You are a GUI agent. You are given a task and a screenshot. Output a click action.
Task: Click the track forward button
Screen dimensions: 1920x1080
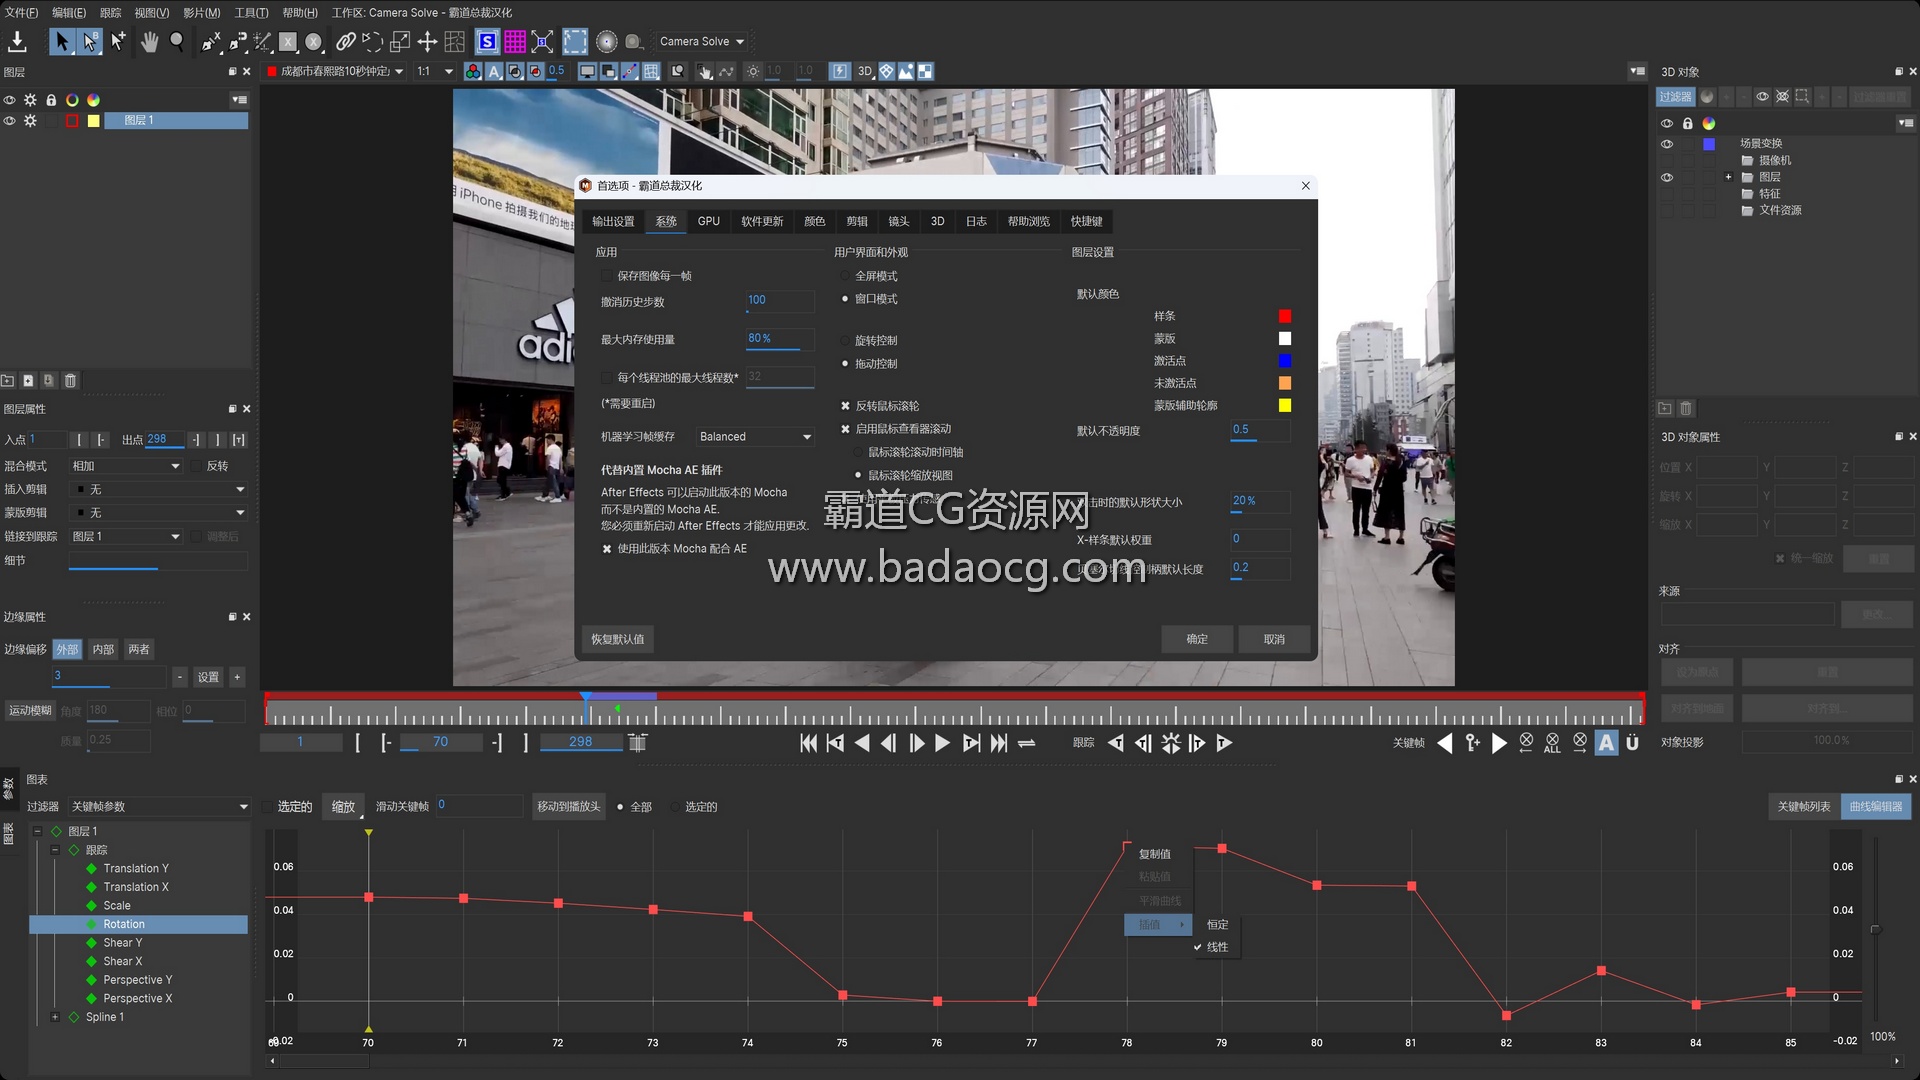pyautogui.click(x=1223, y=743)
